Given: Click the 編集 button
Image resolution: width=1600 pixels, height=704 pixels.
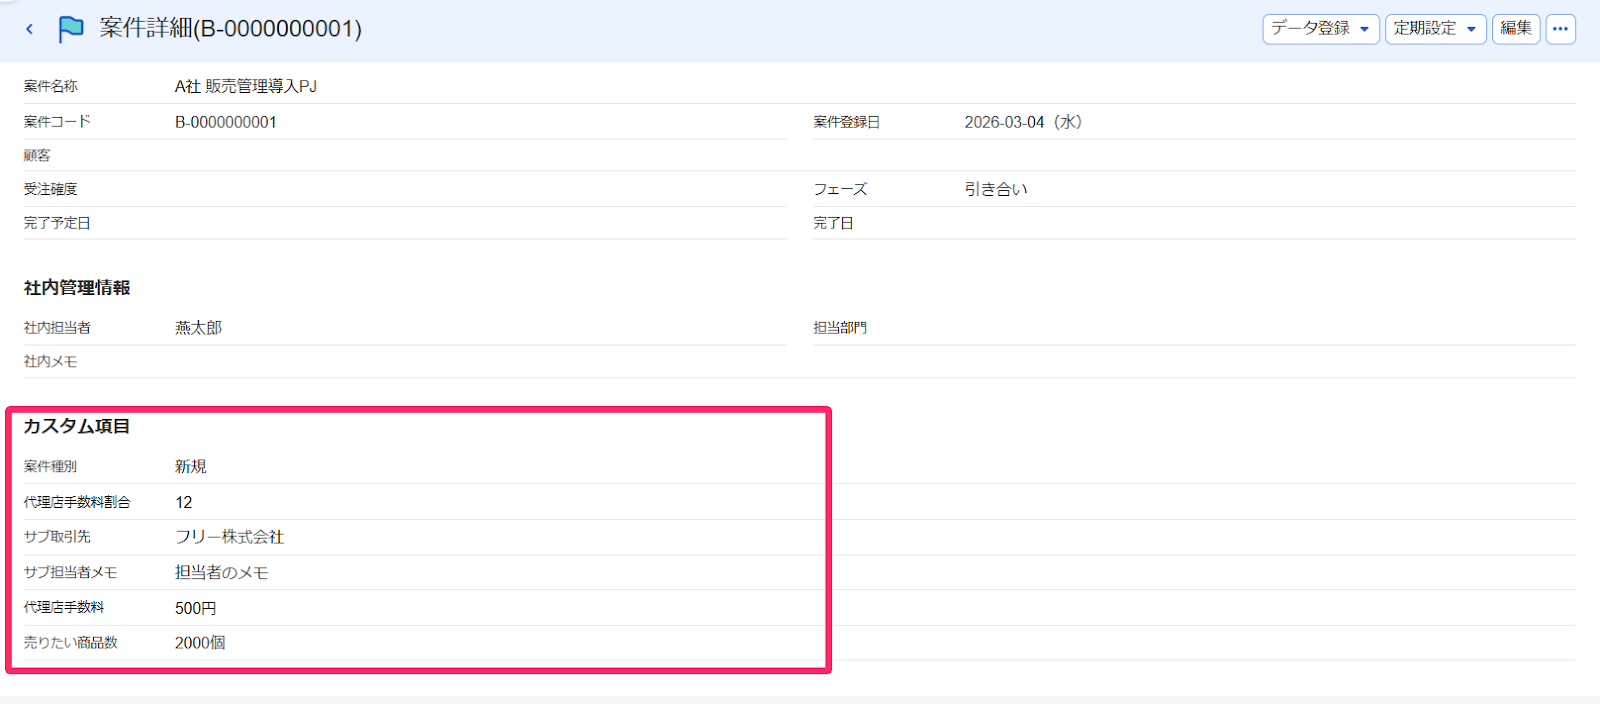Looking at the screenshot, I should coord(1516,29).
